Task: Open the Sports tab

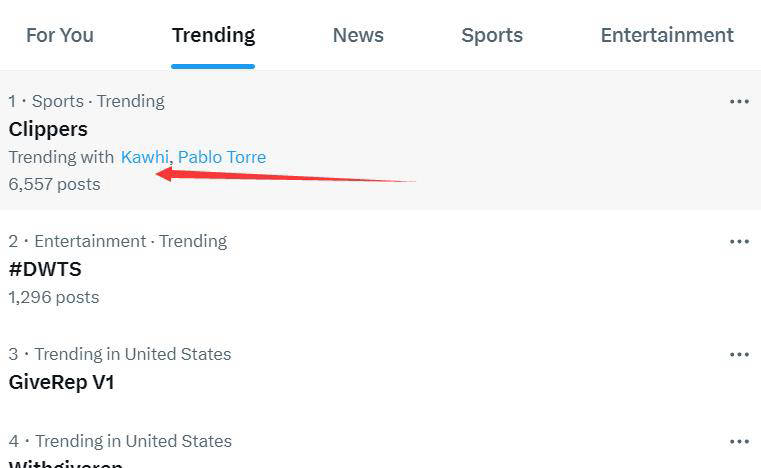Action: (x=492, y=35)
